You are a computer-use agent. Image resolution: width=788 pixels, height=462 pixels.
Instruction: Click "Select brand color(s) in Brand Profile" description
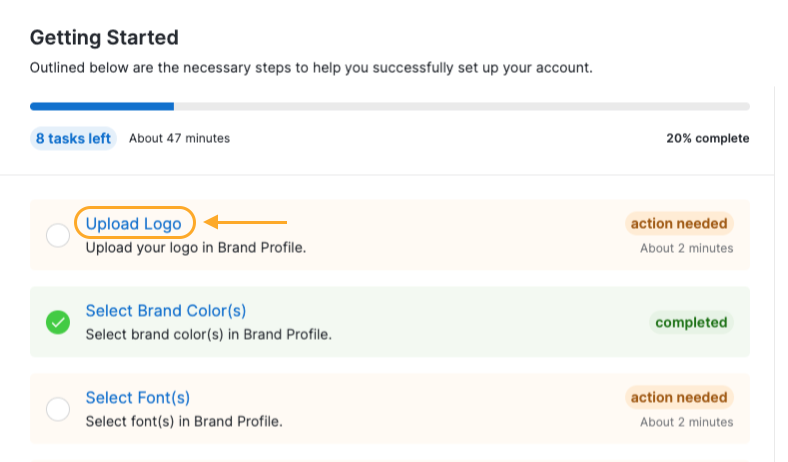point(208,334)
